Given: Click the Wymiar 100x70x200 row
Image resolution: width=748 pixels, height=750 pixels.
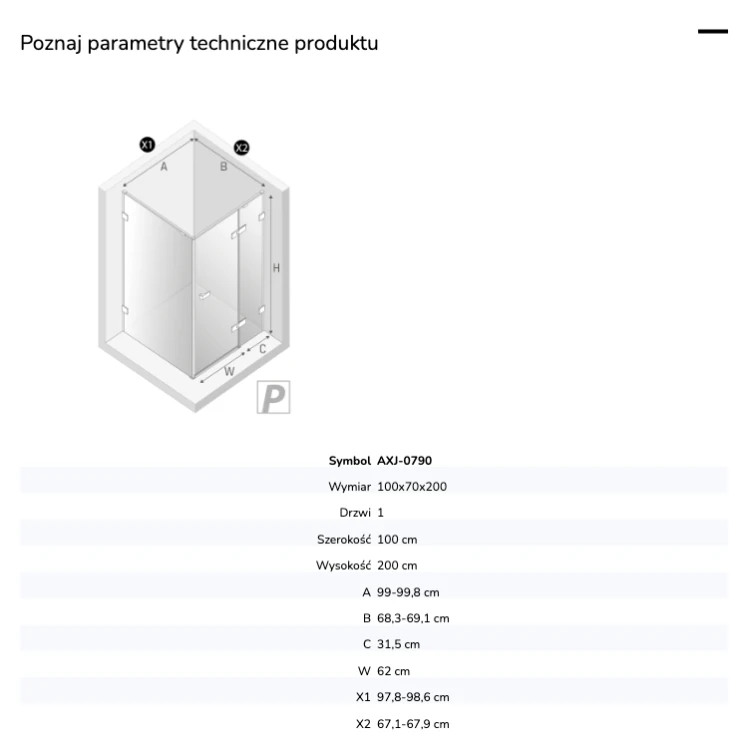Looking at the screenshot, I should 374,486.
